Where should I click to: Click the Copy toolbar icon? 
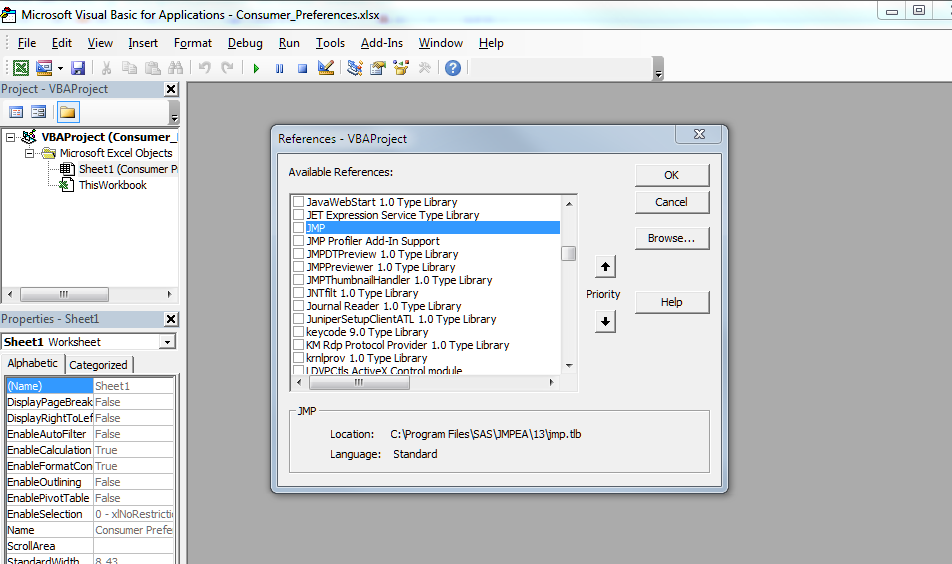[129, 68]
